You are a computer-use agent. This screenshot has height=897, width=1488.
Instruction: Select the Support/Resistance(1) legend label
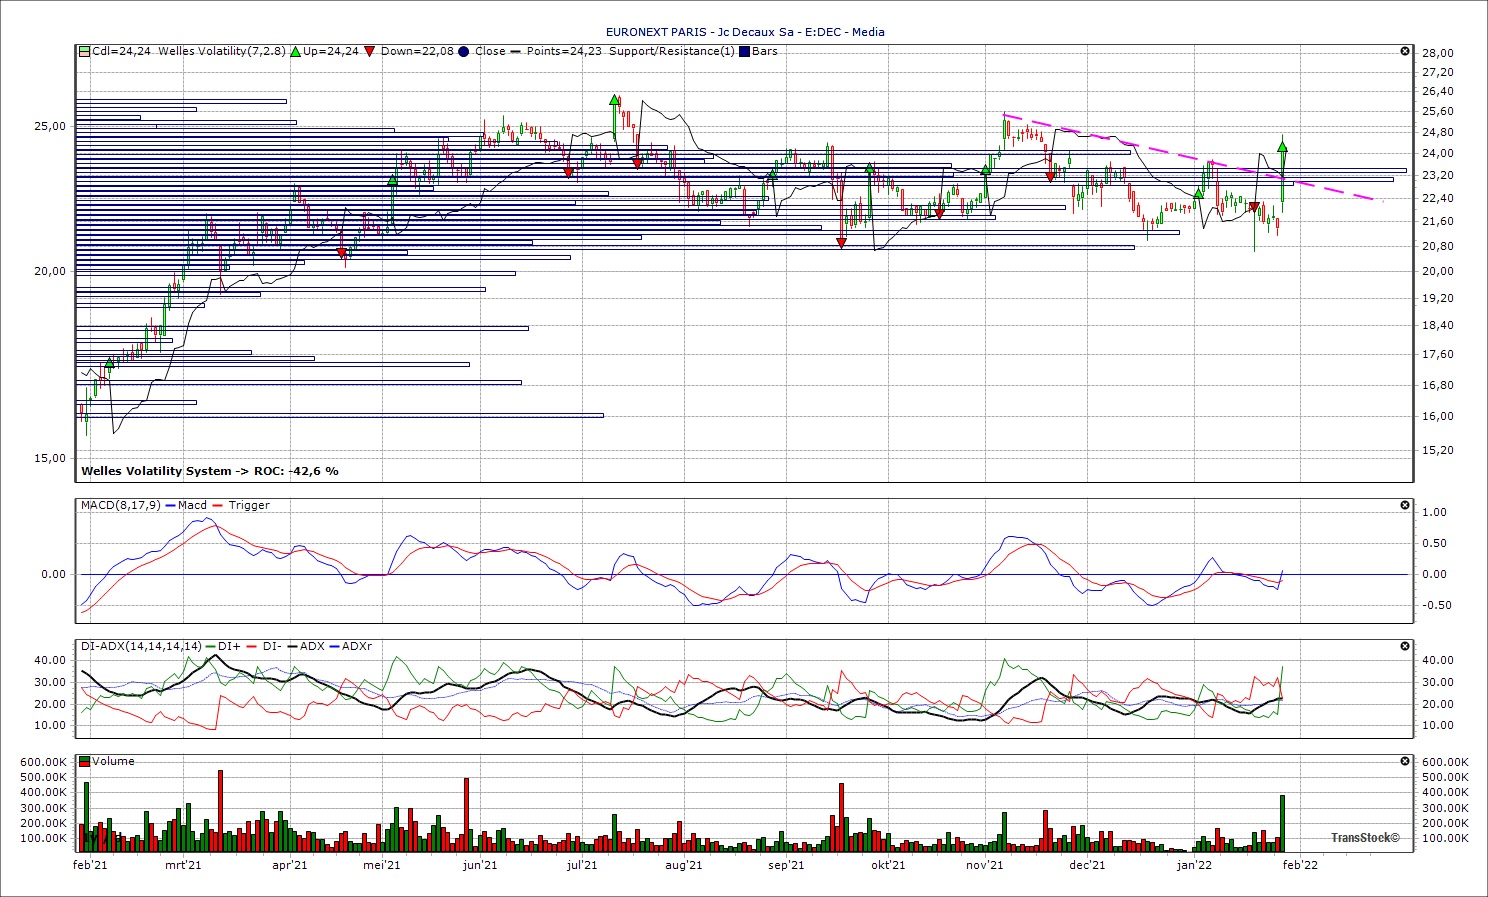point(672,51)
